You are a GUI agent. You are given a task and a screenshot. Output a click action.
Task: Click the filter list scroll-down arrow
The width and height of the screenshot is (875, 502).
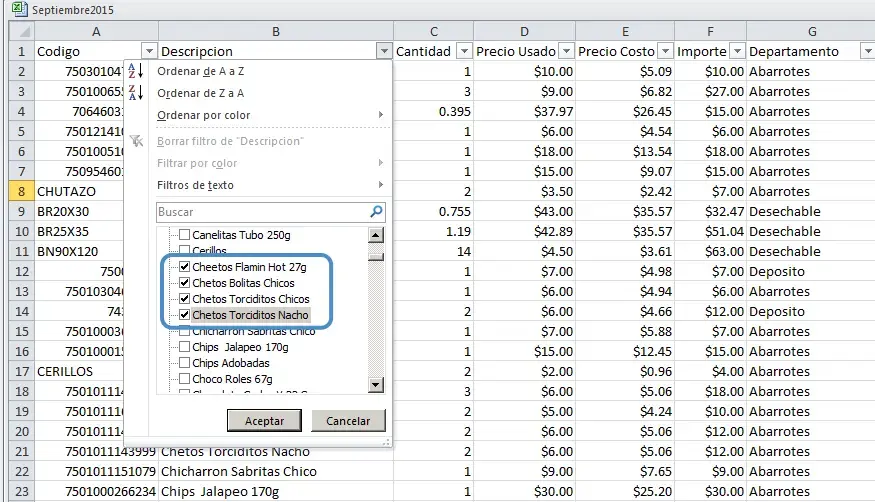[376, 384]
